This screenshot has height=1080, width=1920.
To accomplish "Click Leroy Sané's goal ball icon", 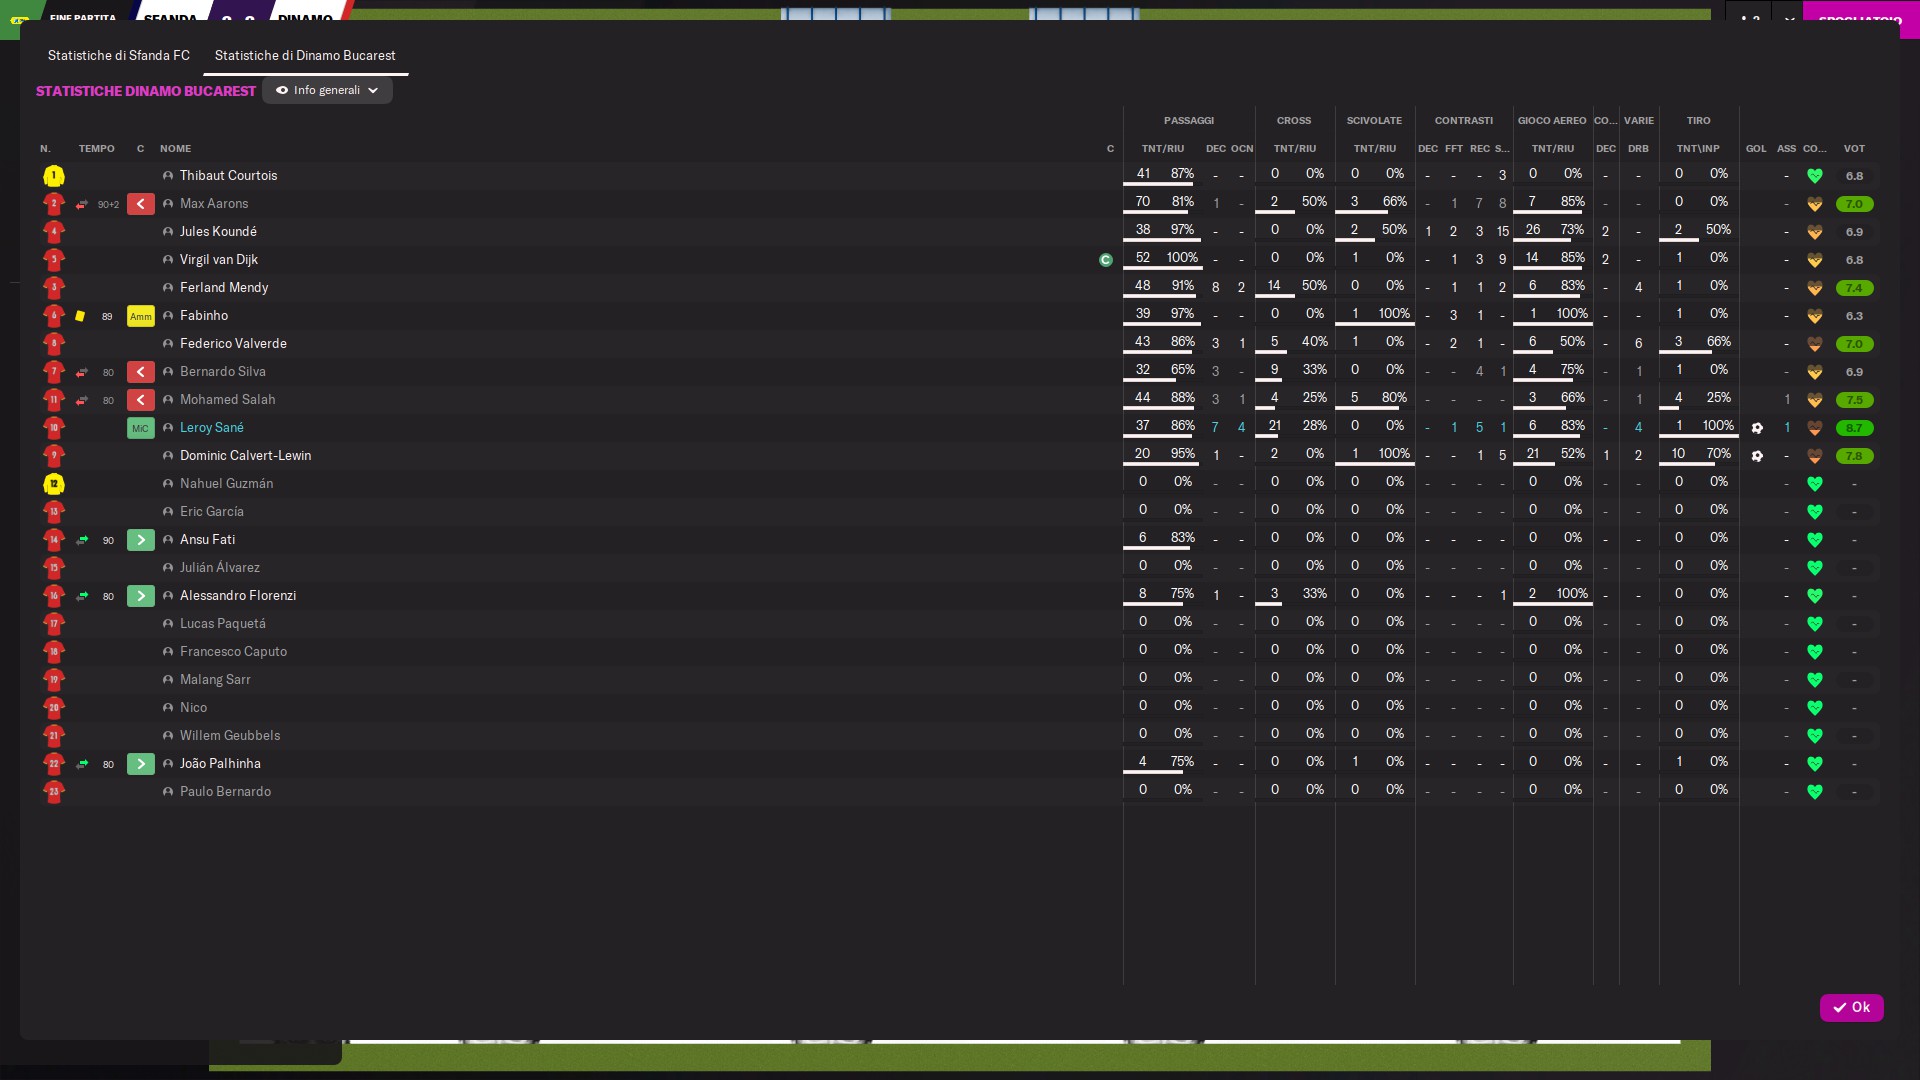I will pos(1757,428).
